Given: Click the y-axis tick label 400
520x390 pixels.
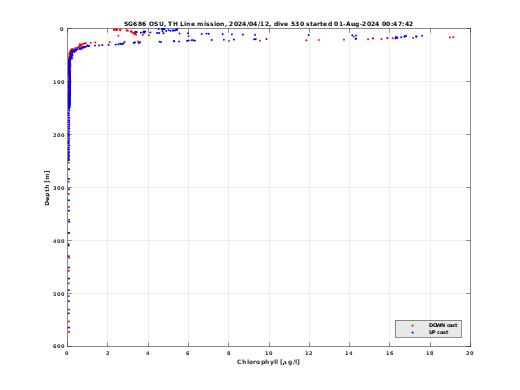Looking at the screenshot, I should click(58, 241).
